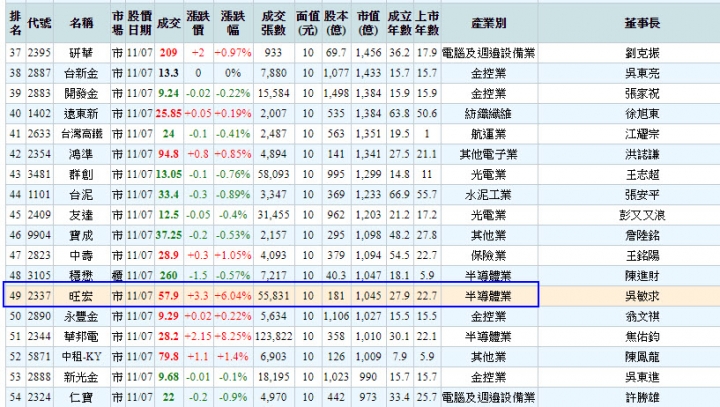Viewport: 720px width, 407px height.
Task: Select rank 54 cell
Action: (15, 397)
